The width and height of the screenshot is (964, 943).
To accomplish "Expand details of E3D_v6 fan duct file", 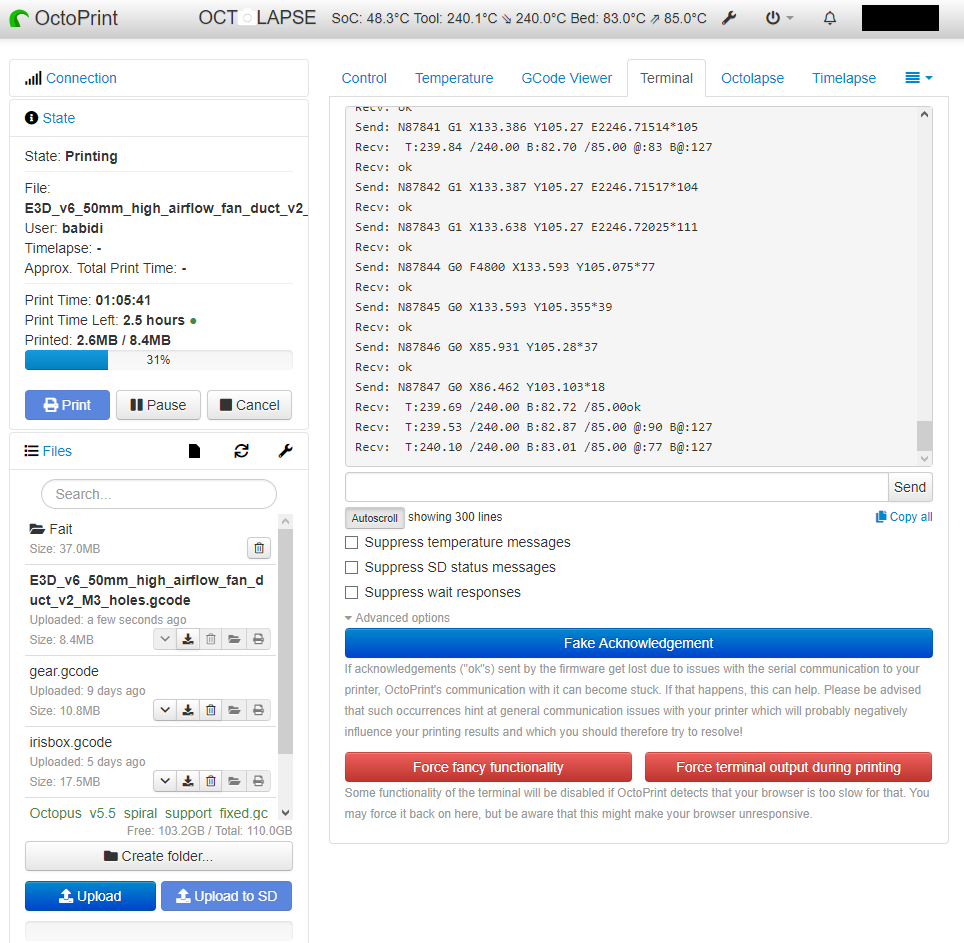I will (165, 639).
